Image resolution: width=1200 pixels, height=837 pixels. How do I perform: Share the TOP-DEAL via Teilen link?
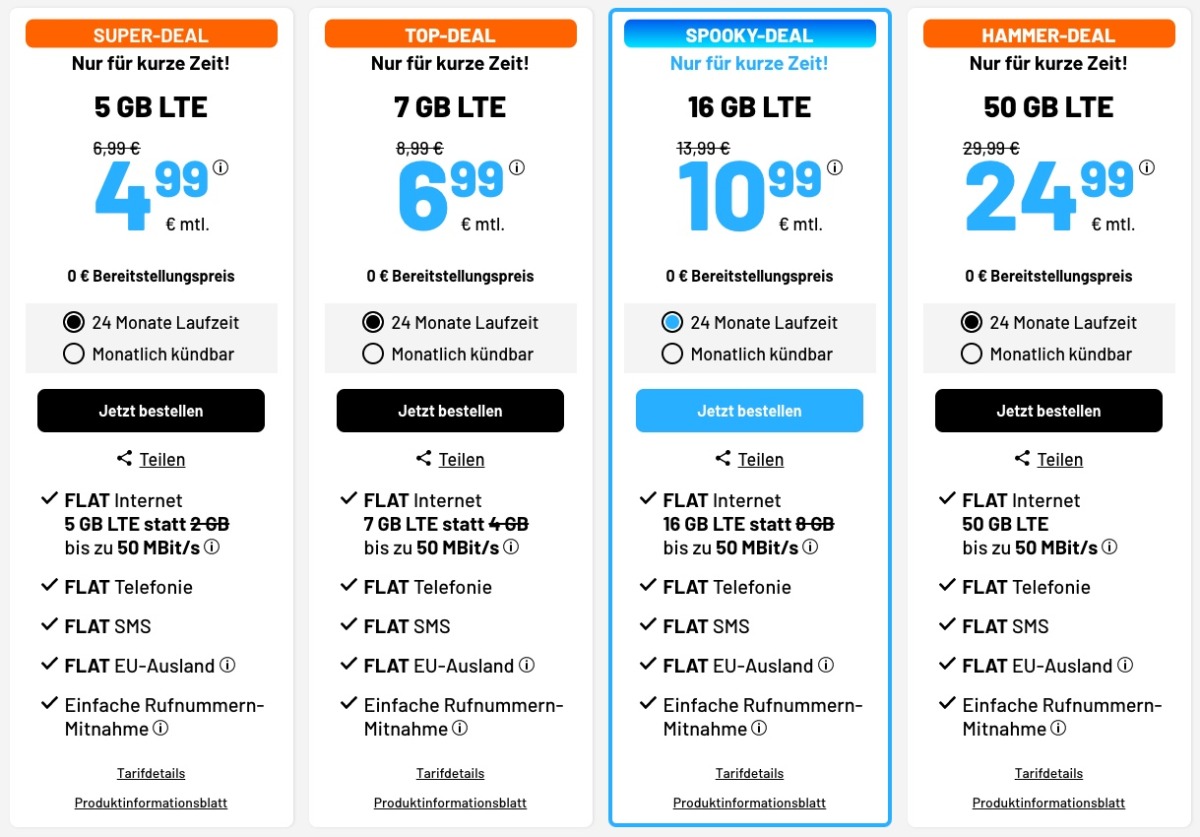pos(462,459)
